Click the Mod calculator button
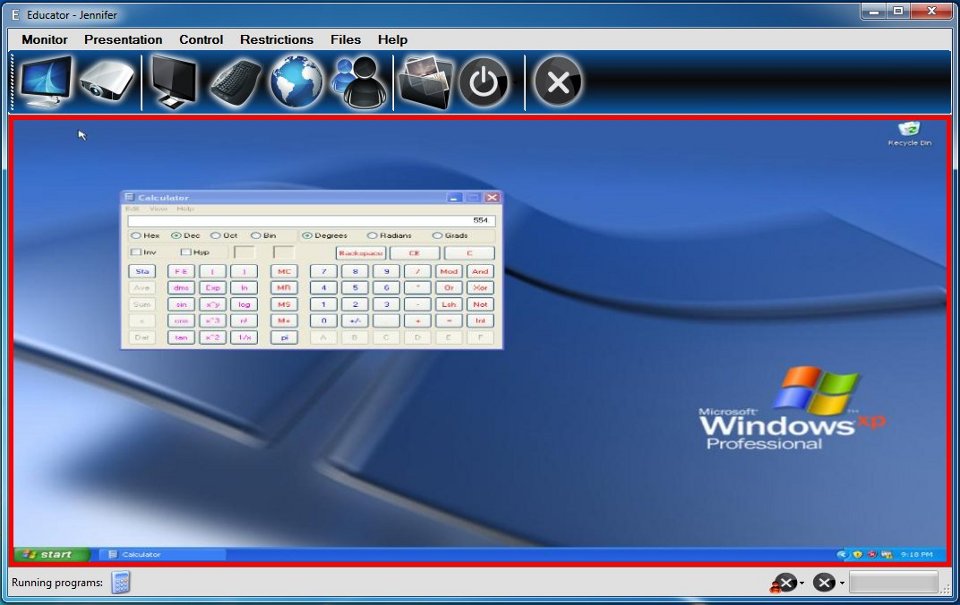960x605 pixels. [x=449, y=271]
